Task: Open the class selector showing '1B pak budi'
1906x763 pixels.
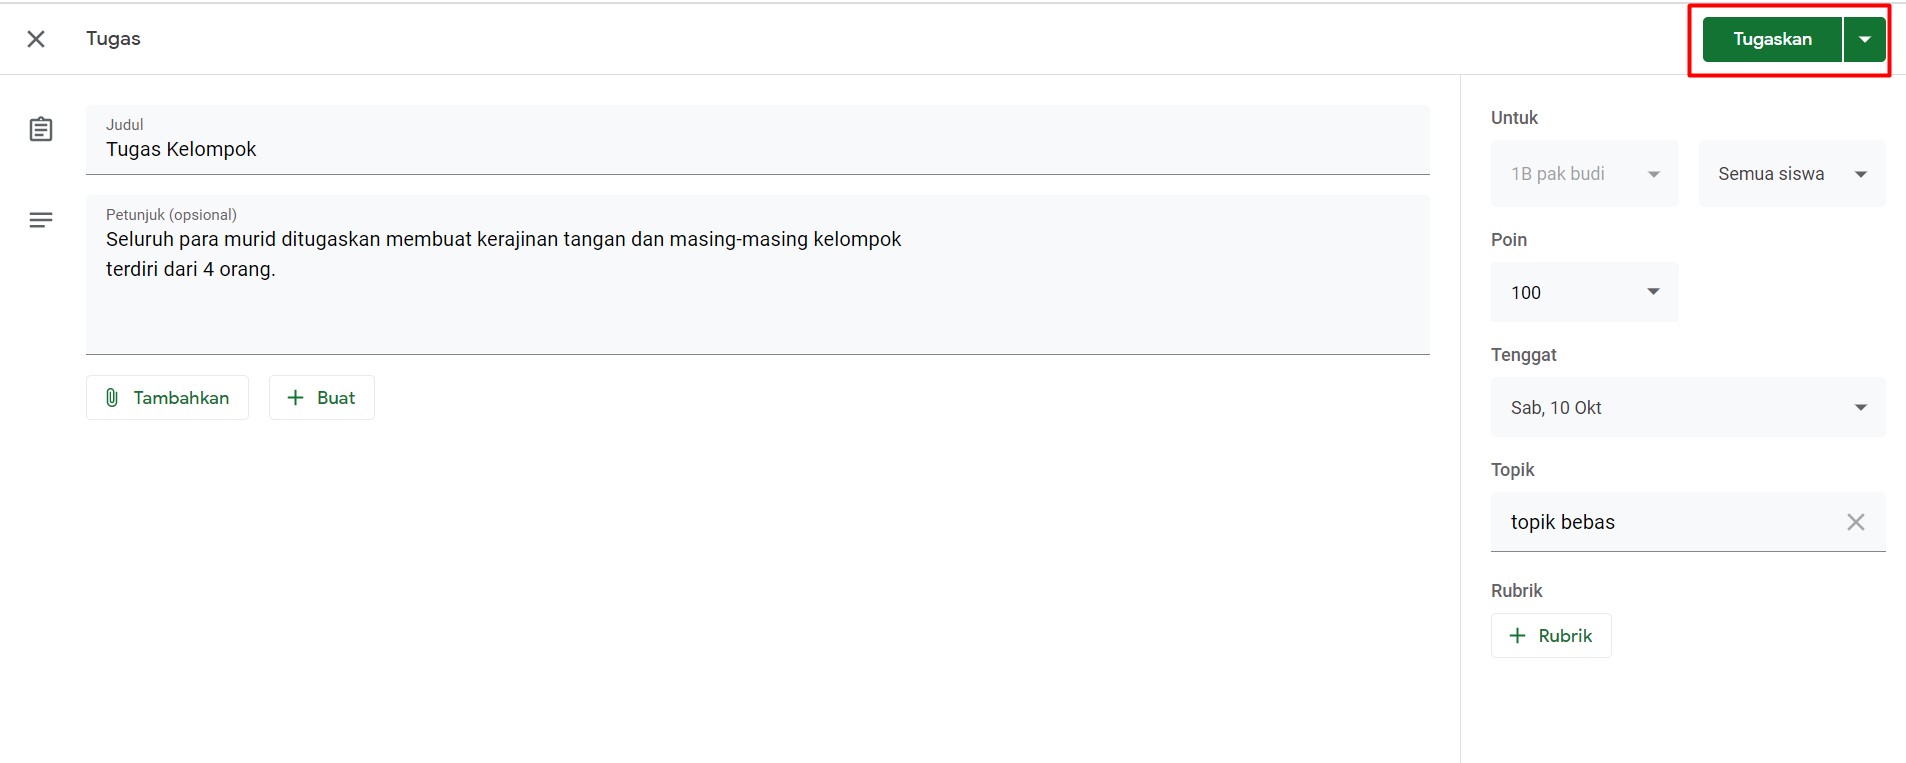Action: 1583,173
